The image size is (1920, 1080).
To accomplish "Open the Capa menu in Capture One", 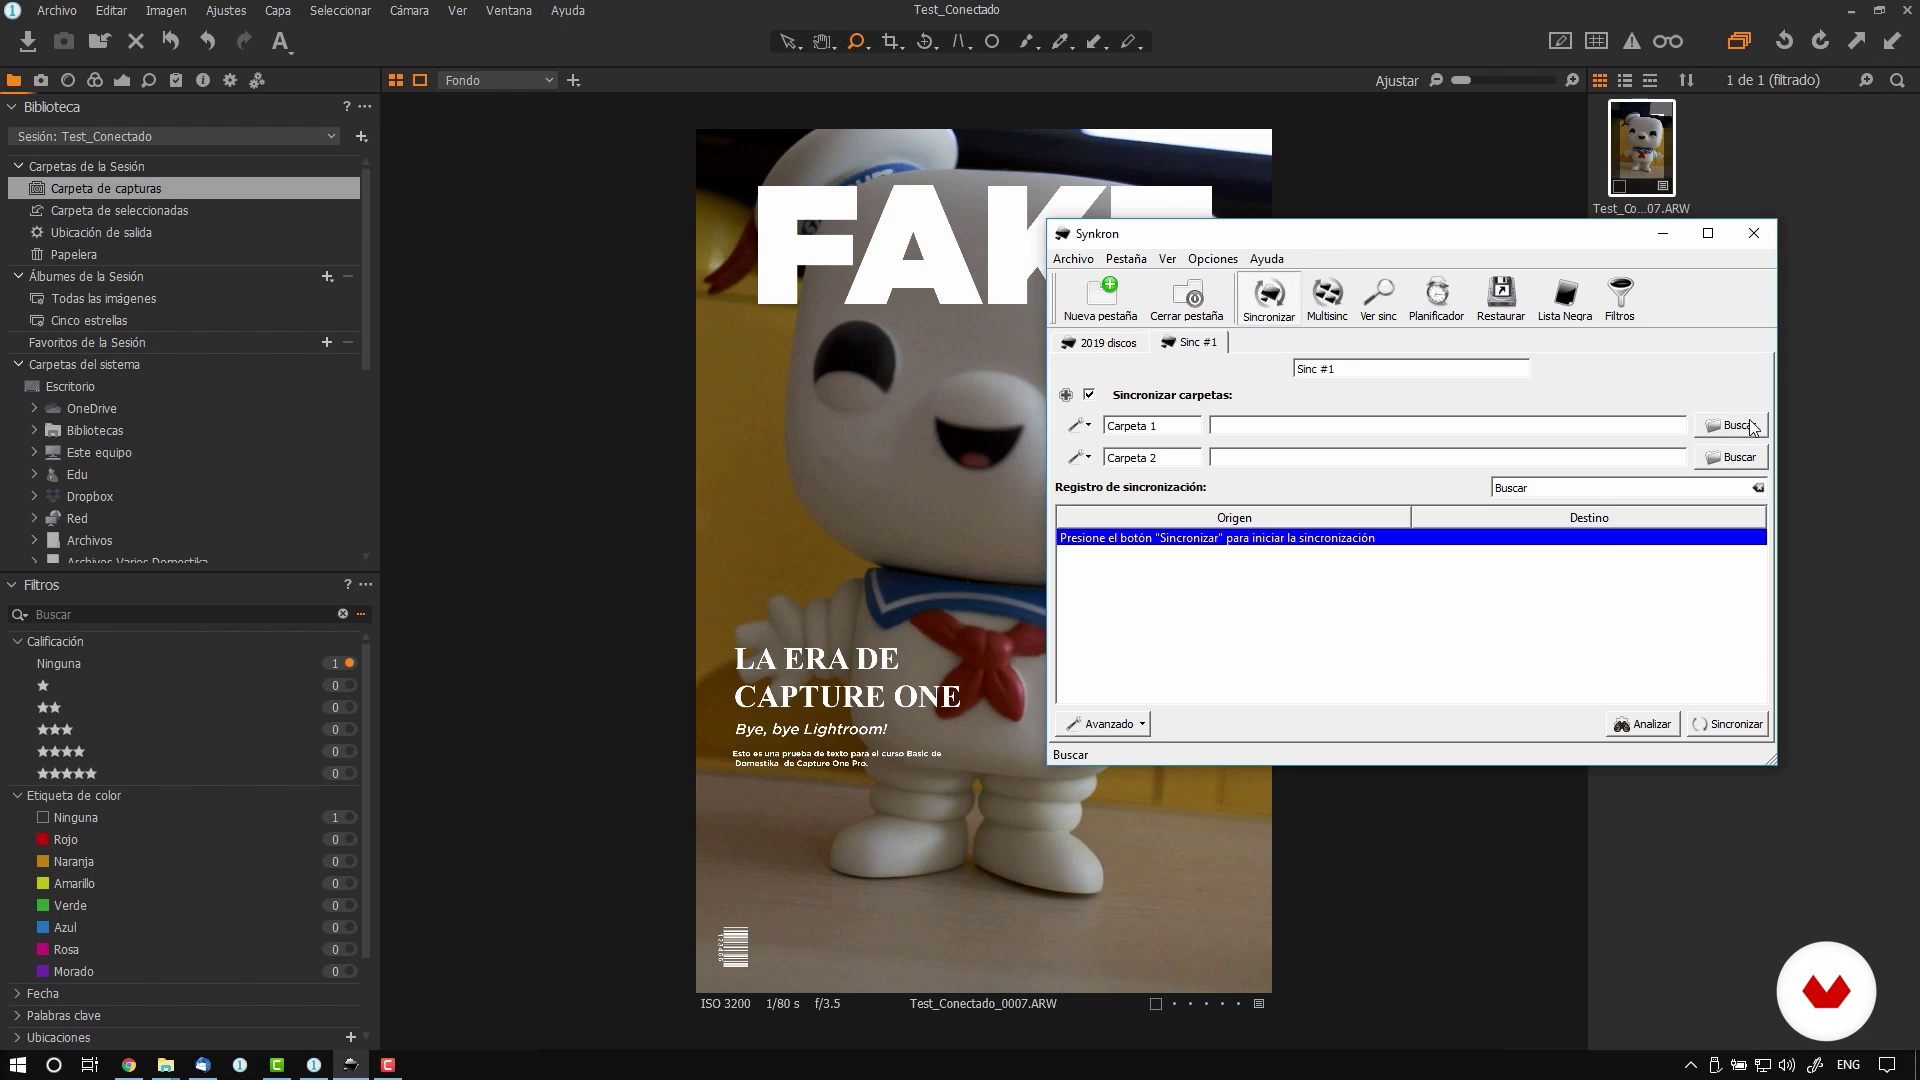I will click(277, 10).
